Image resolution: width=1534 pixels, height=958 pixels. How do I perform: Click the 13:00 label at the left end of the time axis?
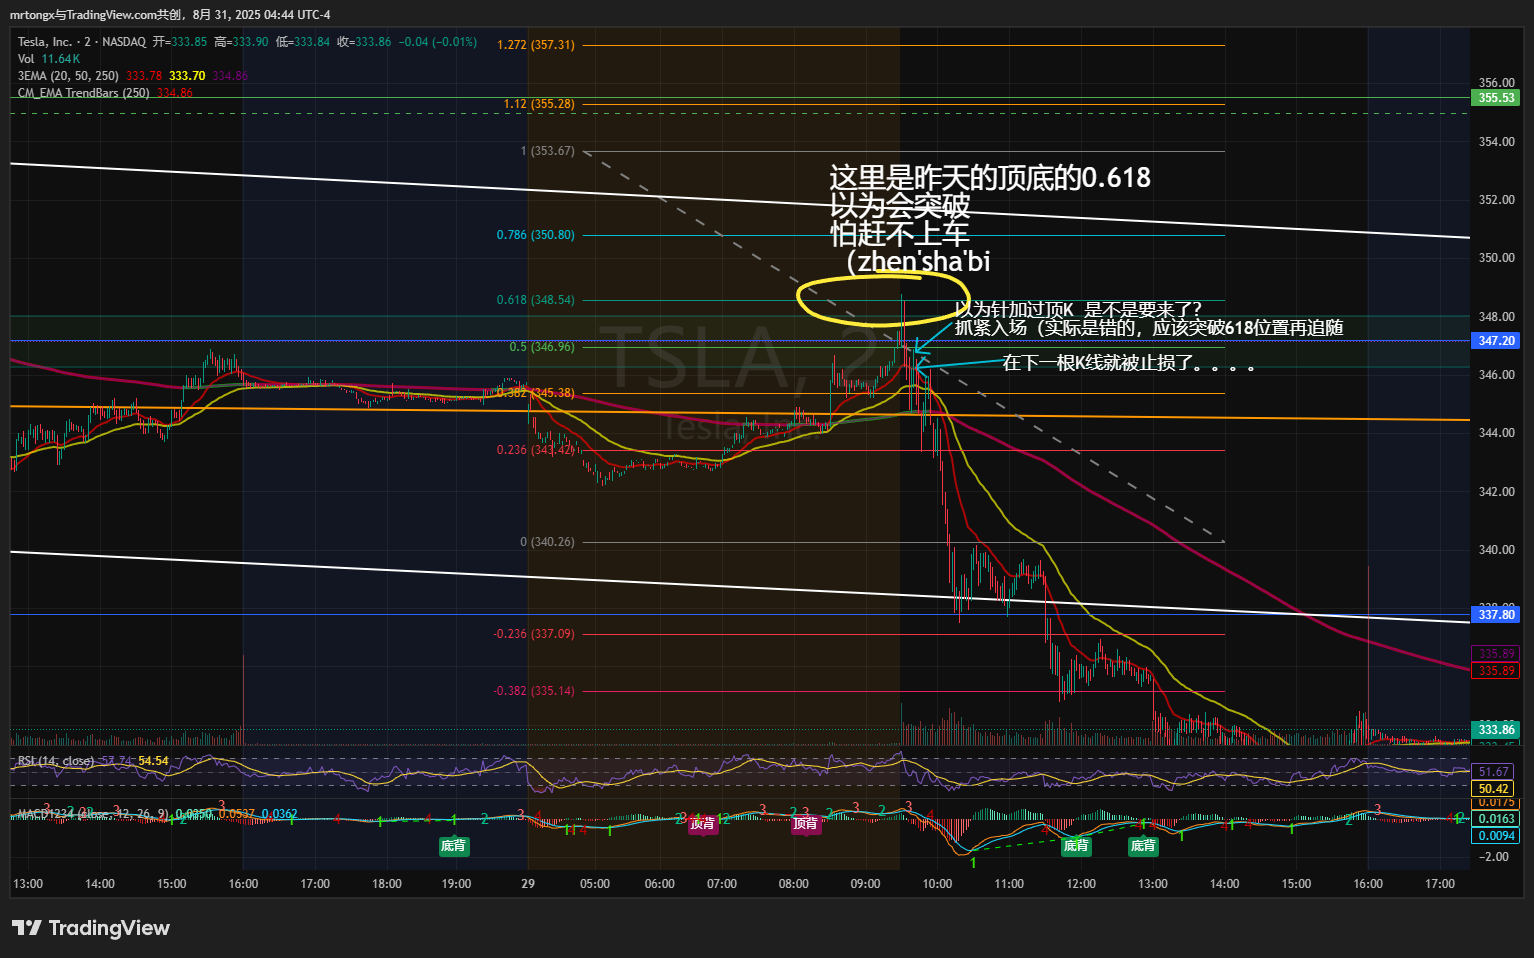(x=28, y=884)
